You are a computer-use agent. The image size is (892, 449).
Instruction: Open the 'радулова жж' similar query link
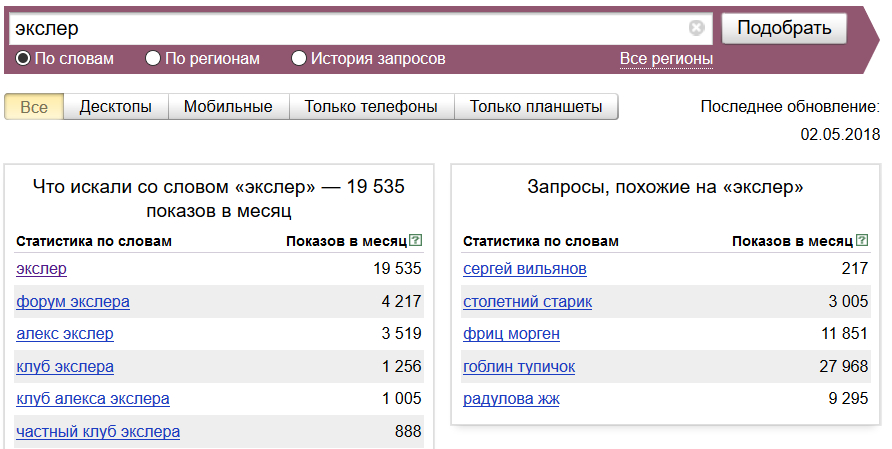(x=511, y=399)
